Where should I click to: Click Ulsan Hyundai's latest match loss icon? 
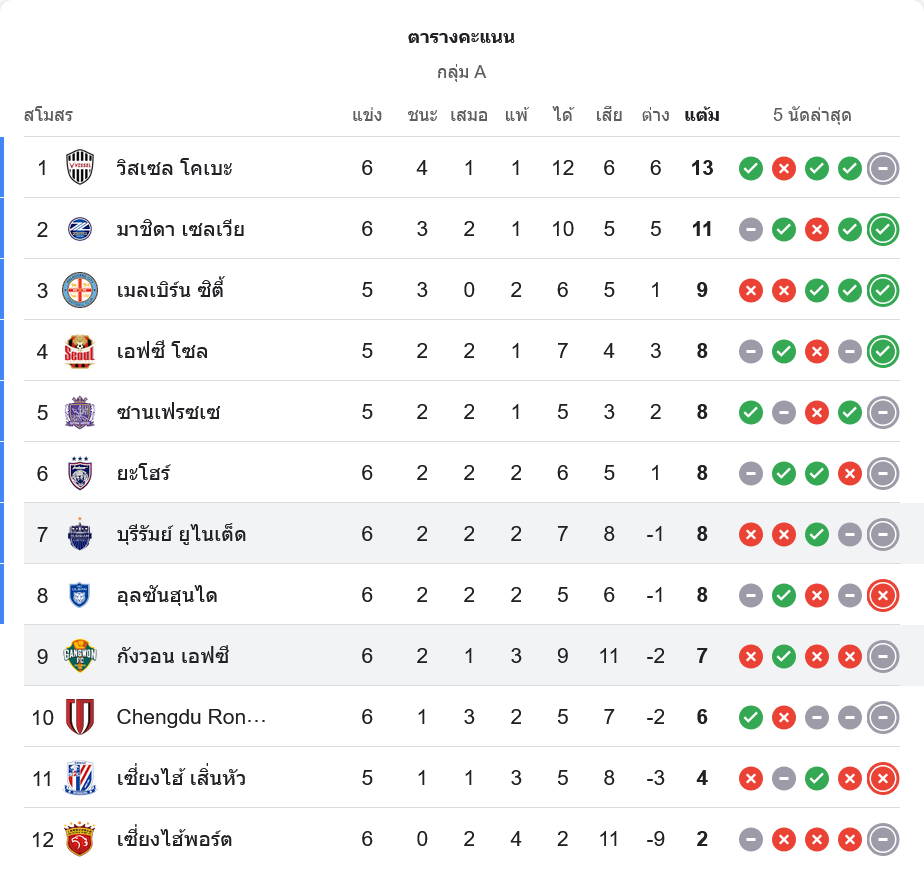tap(883, 595)
